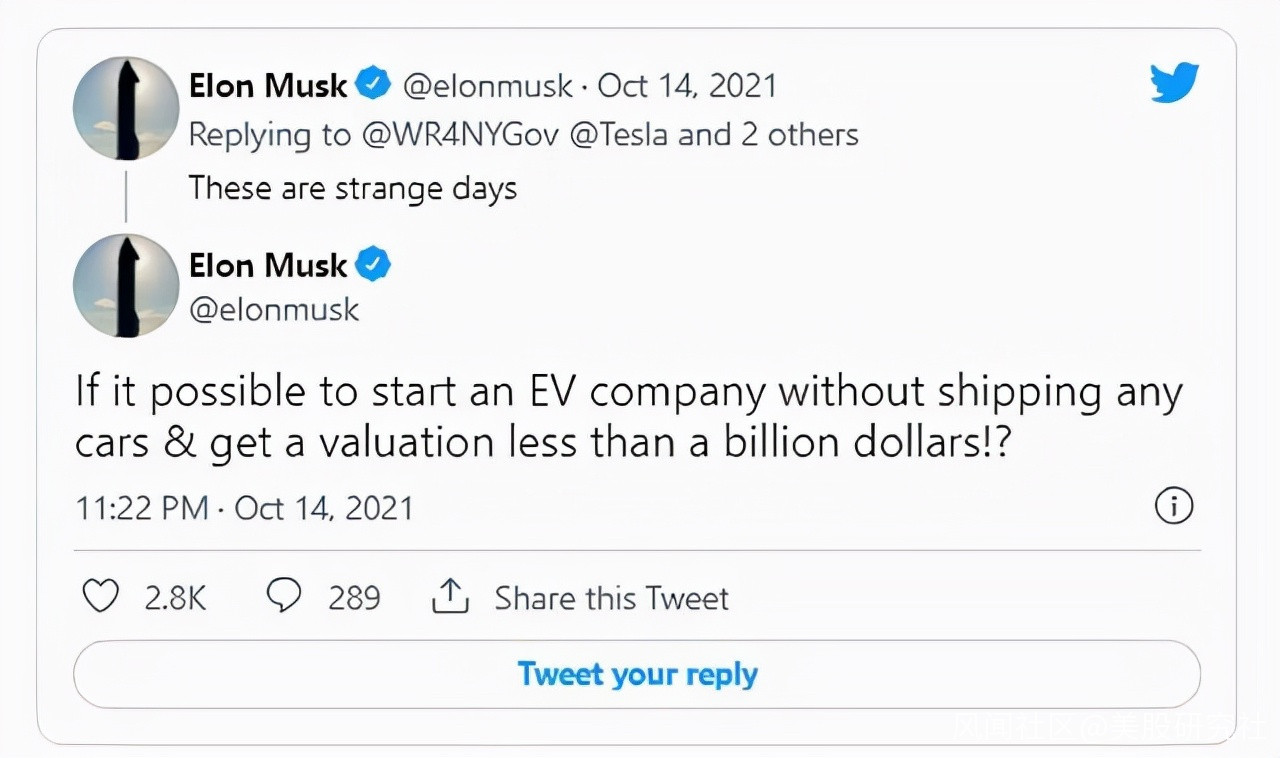Click the verified badge in the main tweet
The height and width of the screenshot is (758, 1280).
tap(374, 265)
